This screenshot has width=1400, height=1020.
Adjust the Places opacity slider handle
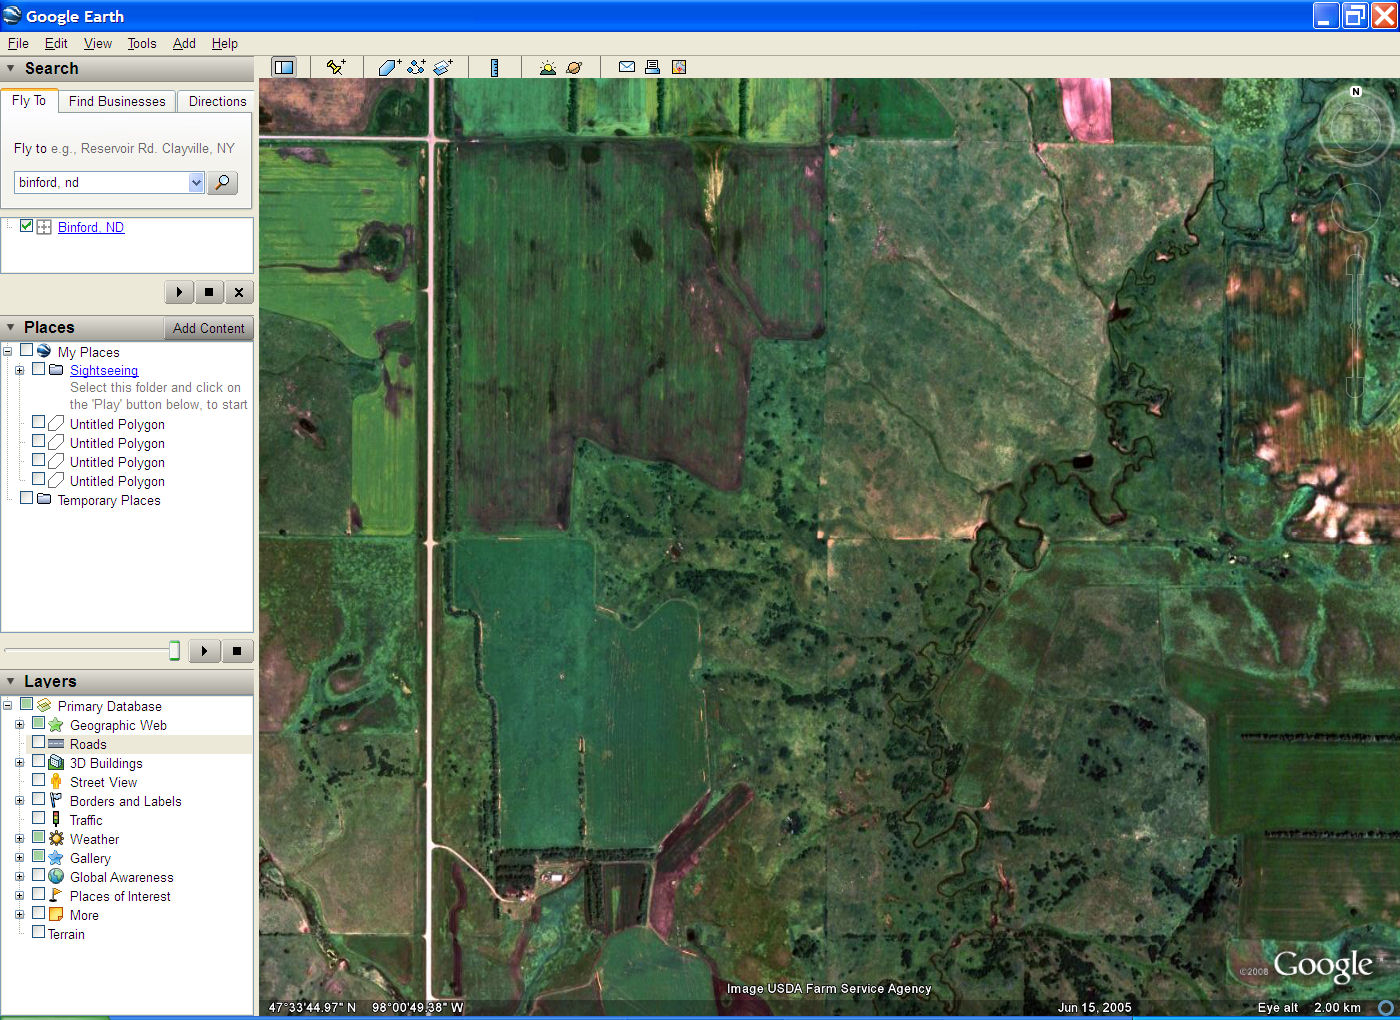174,651
